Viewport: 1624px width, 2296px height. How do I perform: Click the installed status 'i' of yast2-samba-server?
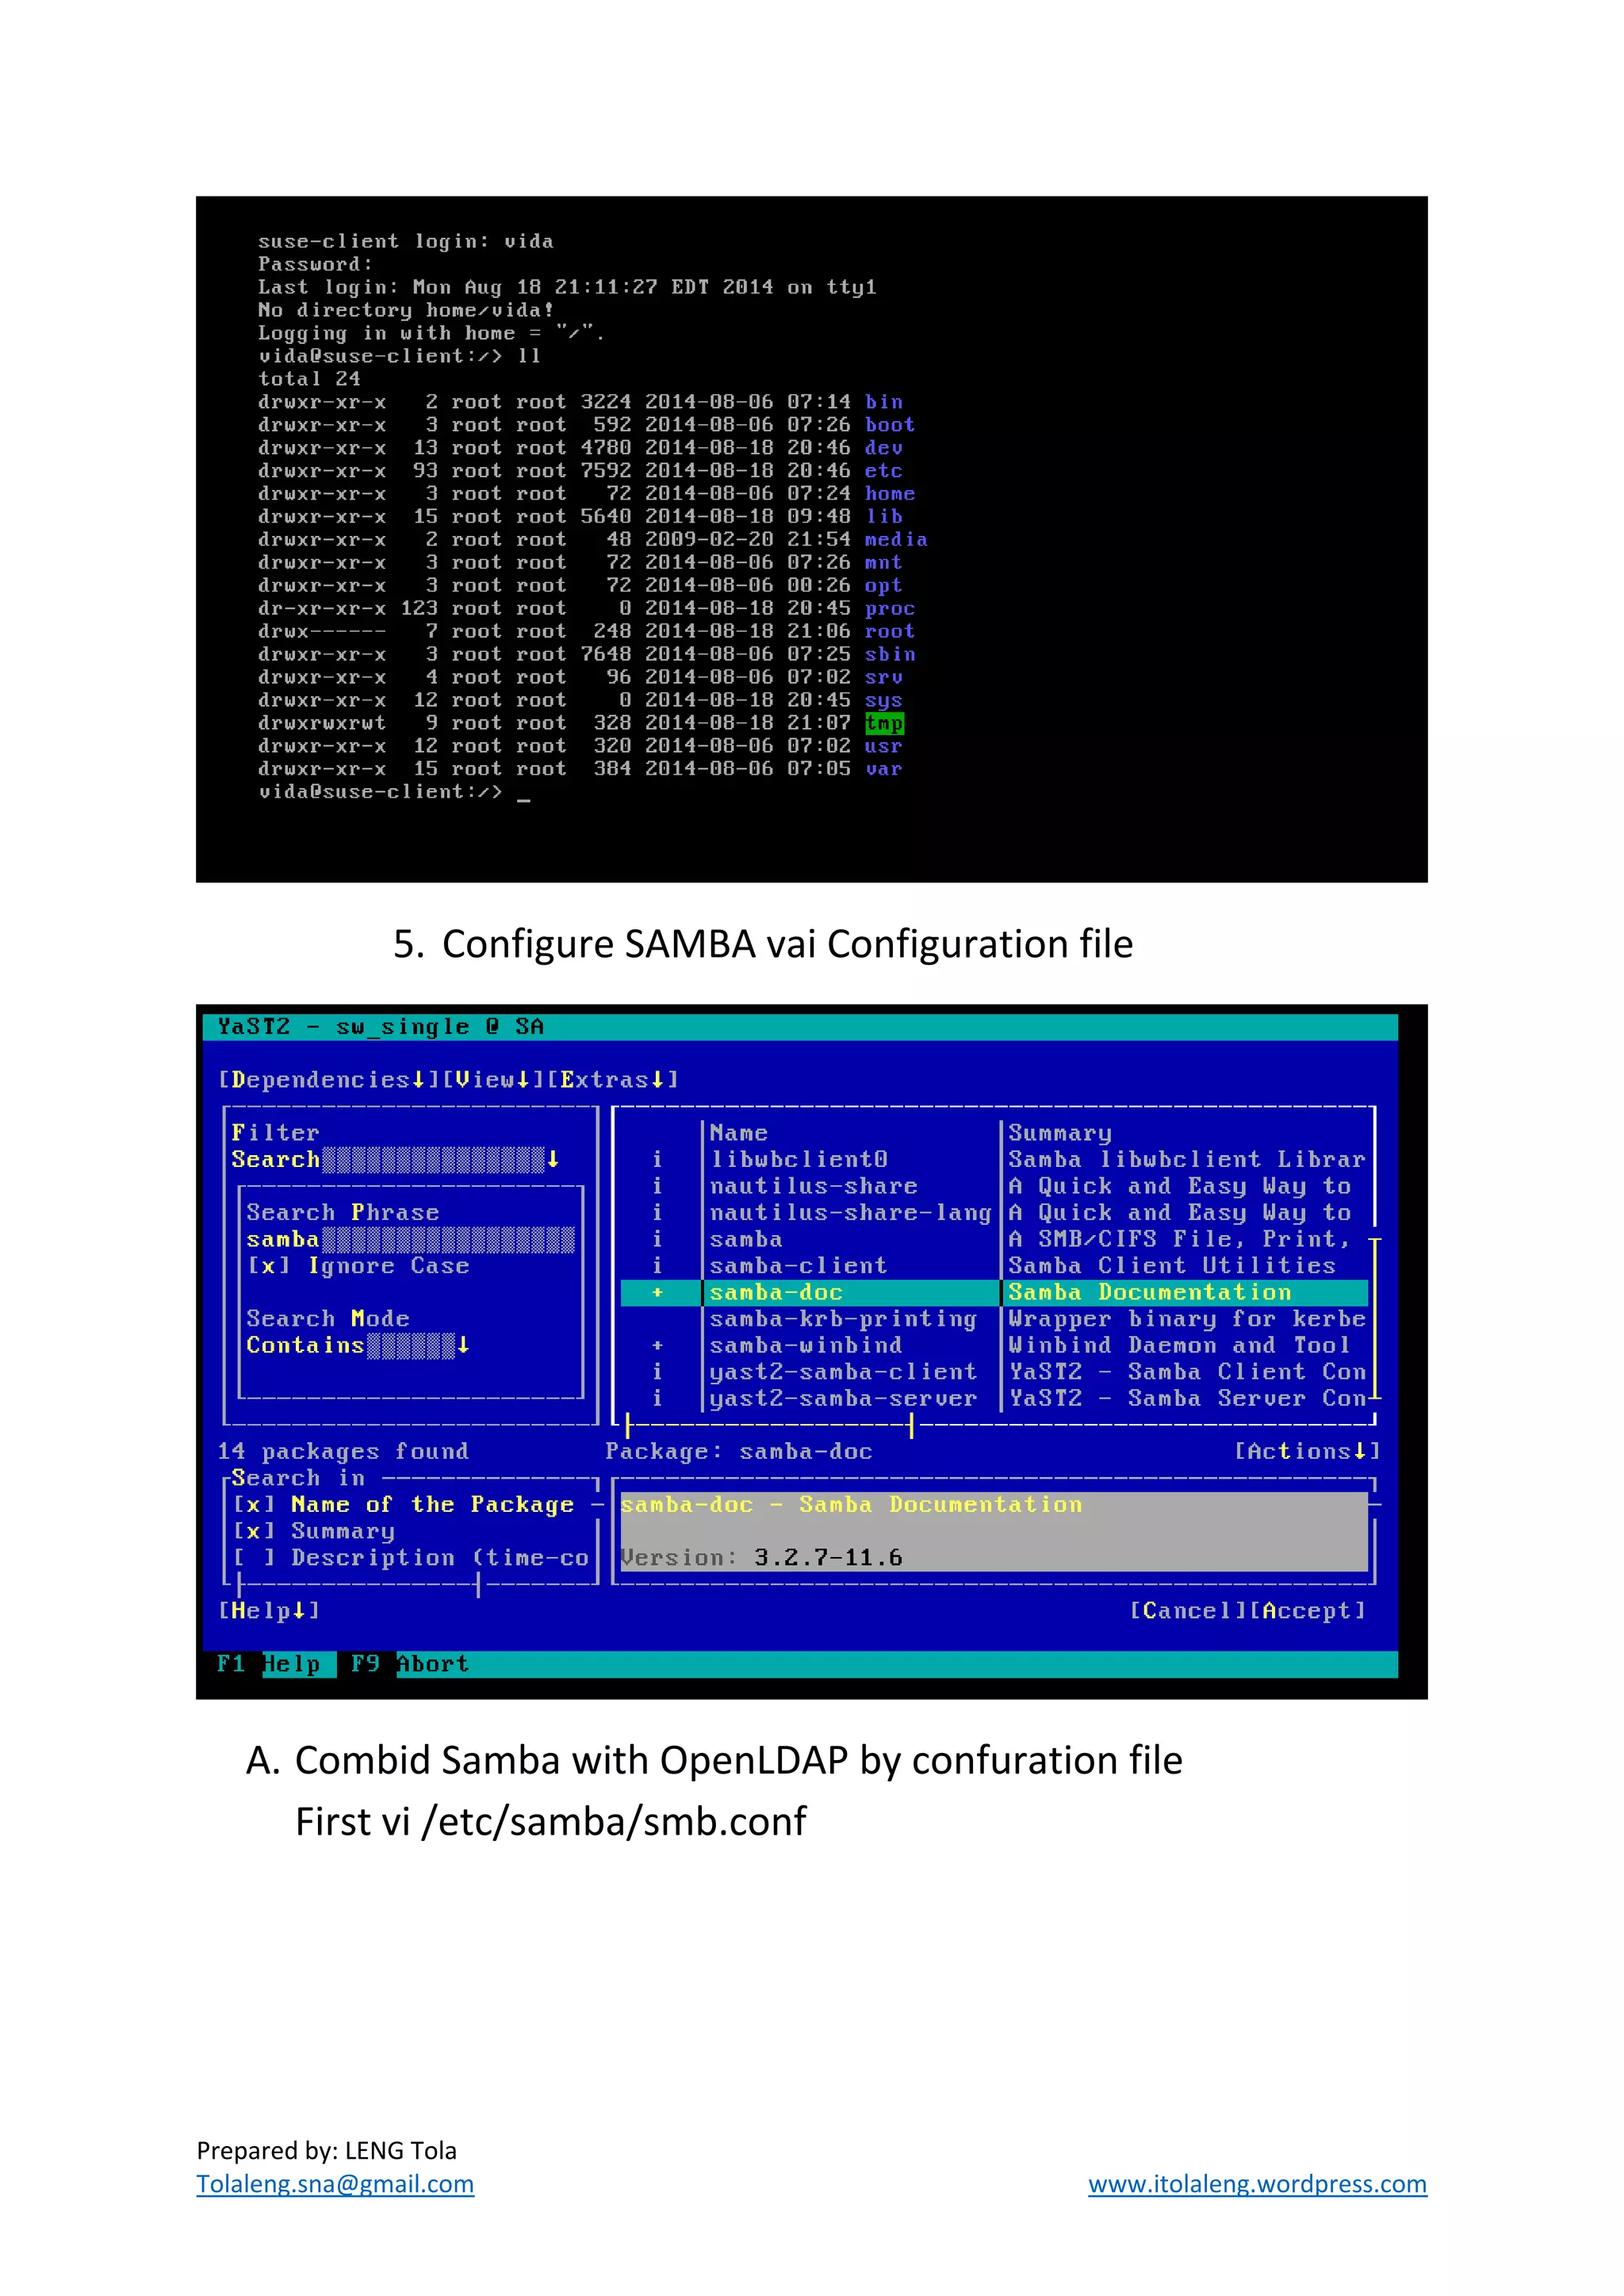(x=657, y=1399)
